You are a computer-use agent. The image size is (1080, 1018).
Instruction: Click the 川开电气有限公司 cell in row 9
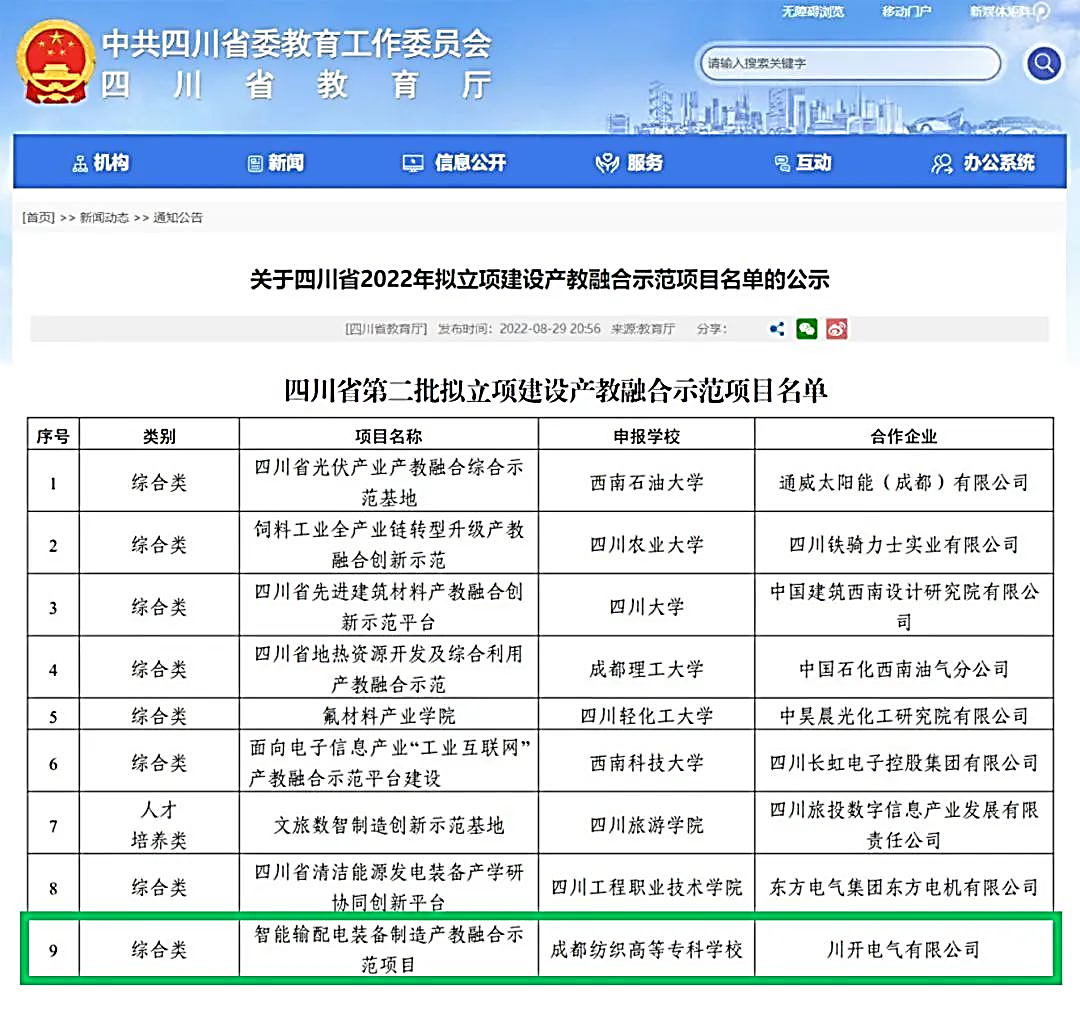[x=903, y=949]
